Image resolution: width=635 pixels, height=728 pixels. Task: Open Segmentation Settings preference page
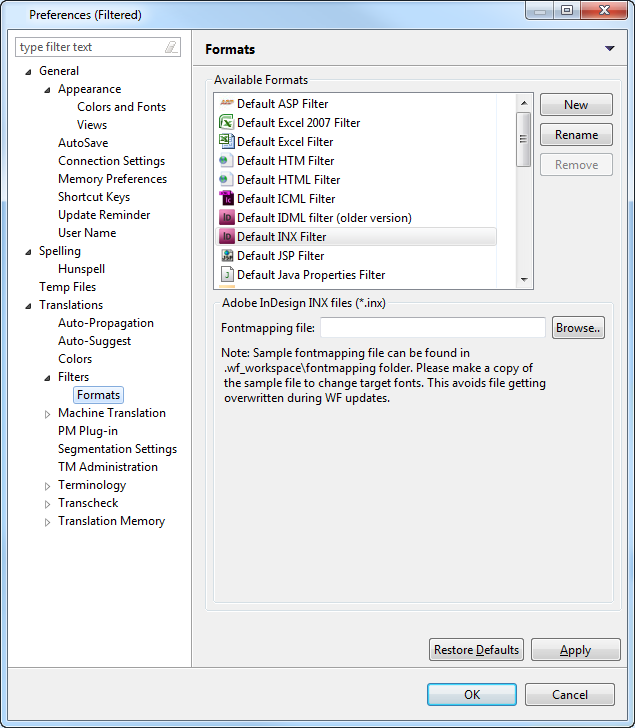(x=117, y=449)
